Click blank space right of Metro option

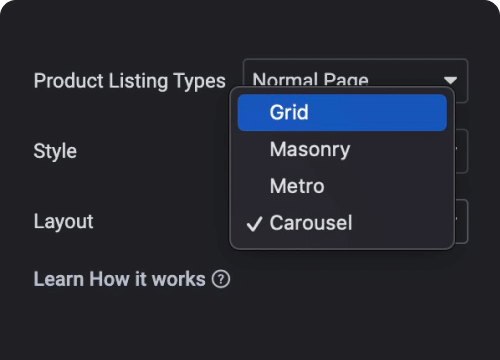[x=387, y=186]
